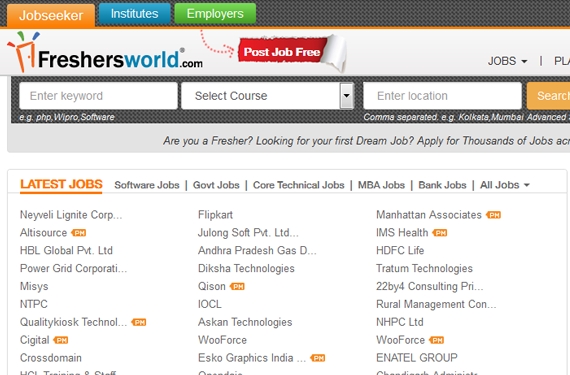This screenshot has height=375, width=570.
Task: Open Rural Management Con... link
Action: (x=436, y=304)
